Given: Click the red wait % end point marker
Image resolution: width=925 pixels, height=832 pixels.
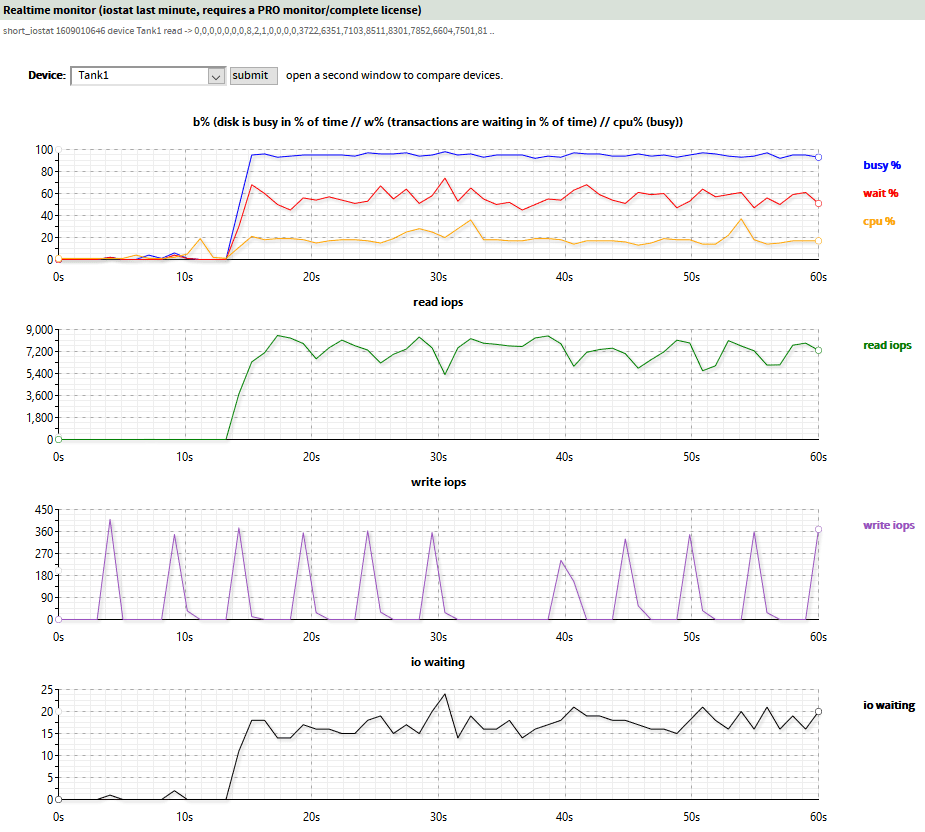Looking at the screenshot, I should [818, 204].
